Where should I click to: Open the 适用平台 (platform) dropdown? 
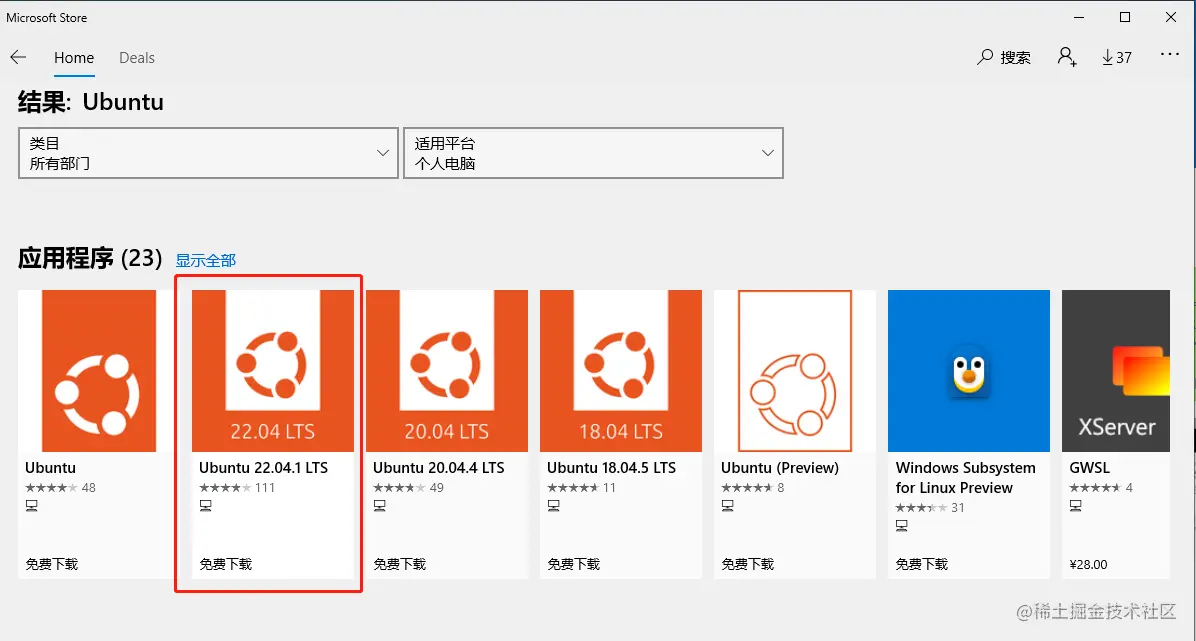594,152
